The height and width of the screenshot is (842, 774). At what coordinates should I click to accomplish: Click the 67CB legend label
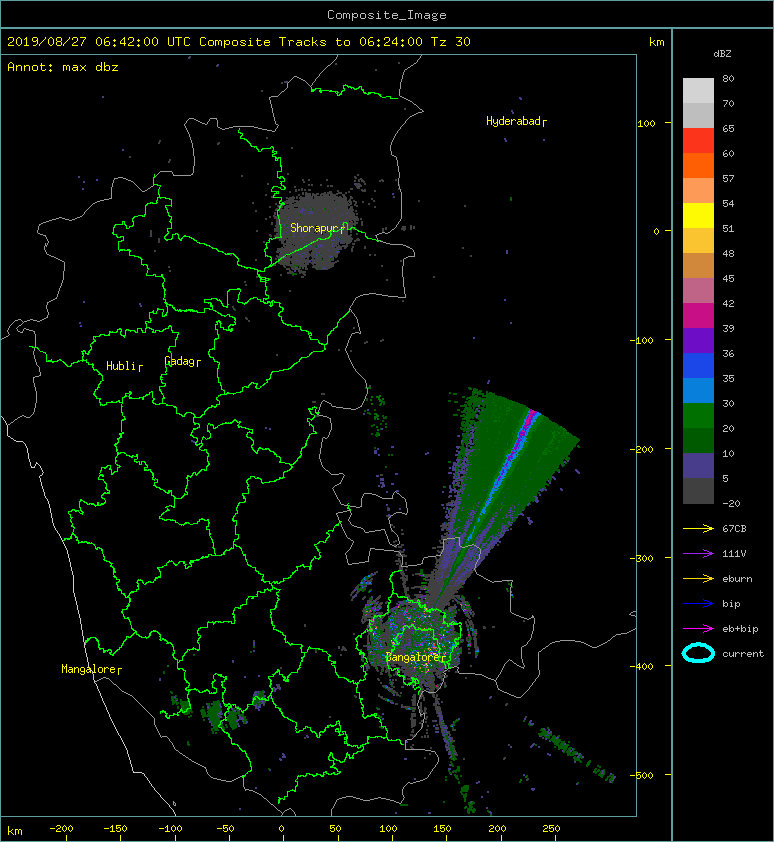734,529
